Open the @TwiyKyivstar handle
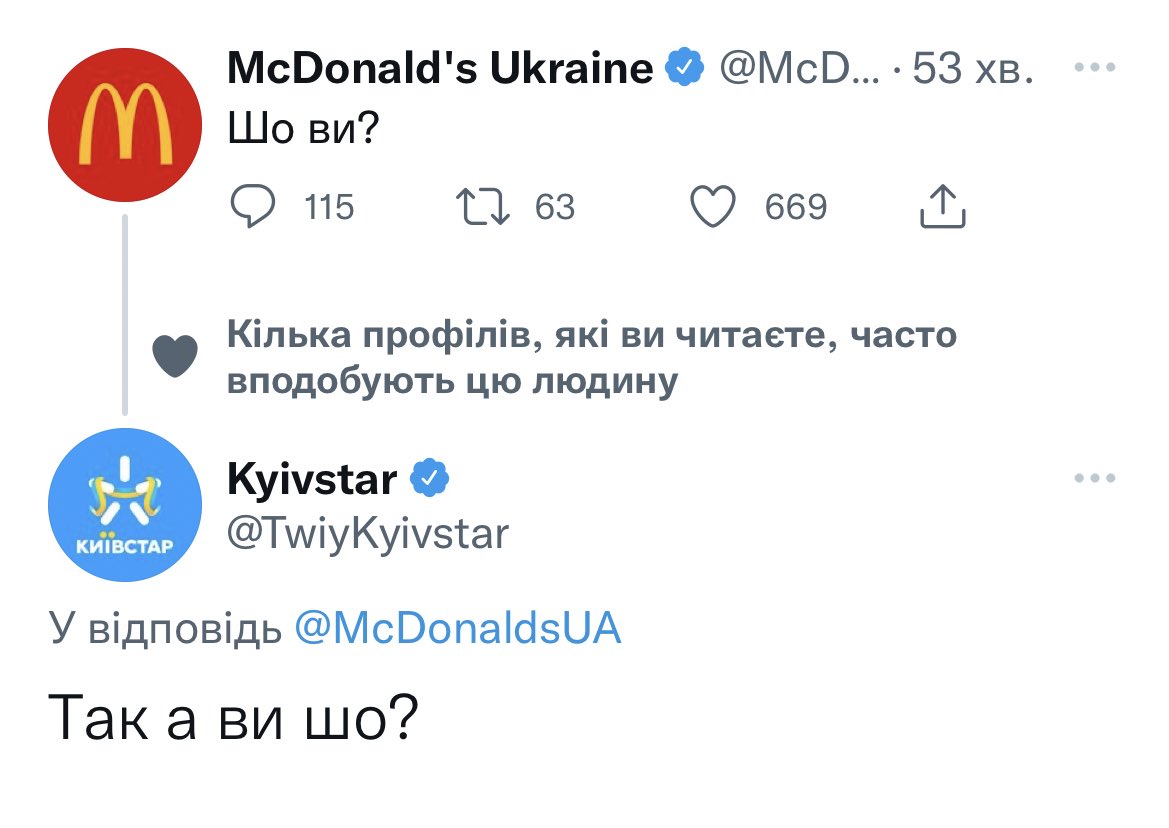This screenshot has height=828, width=1169. tap(368, 533)
